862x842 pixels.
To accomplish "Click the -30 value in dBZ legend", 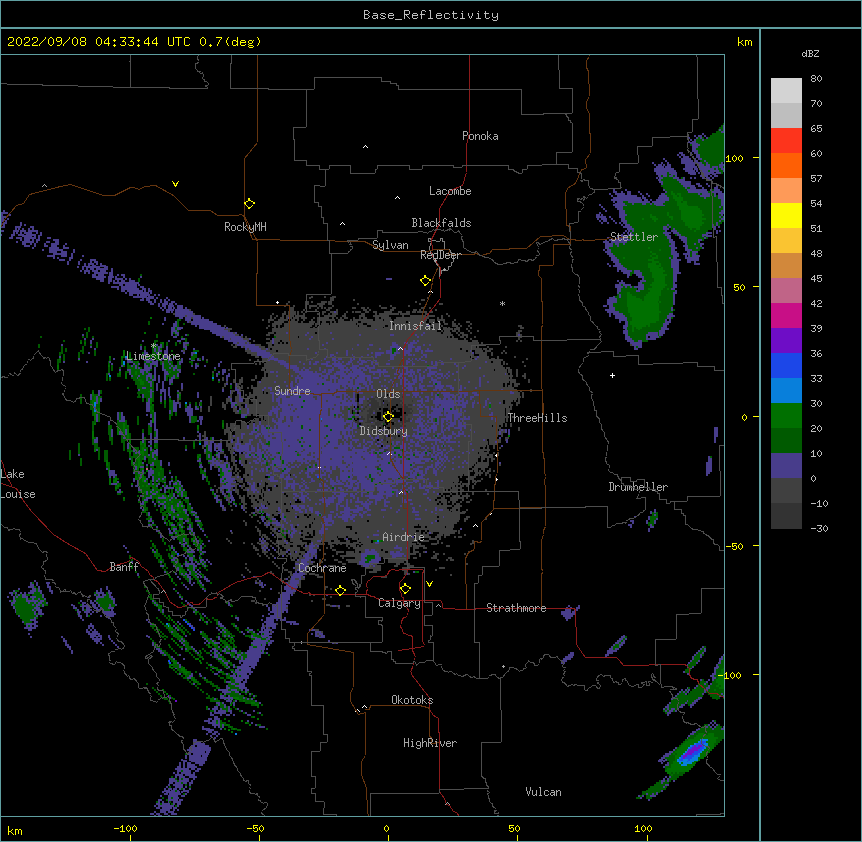I will pyautogui.click(x=819, y=528).
